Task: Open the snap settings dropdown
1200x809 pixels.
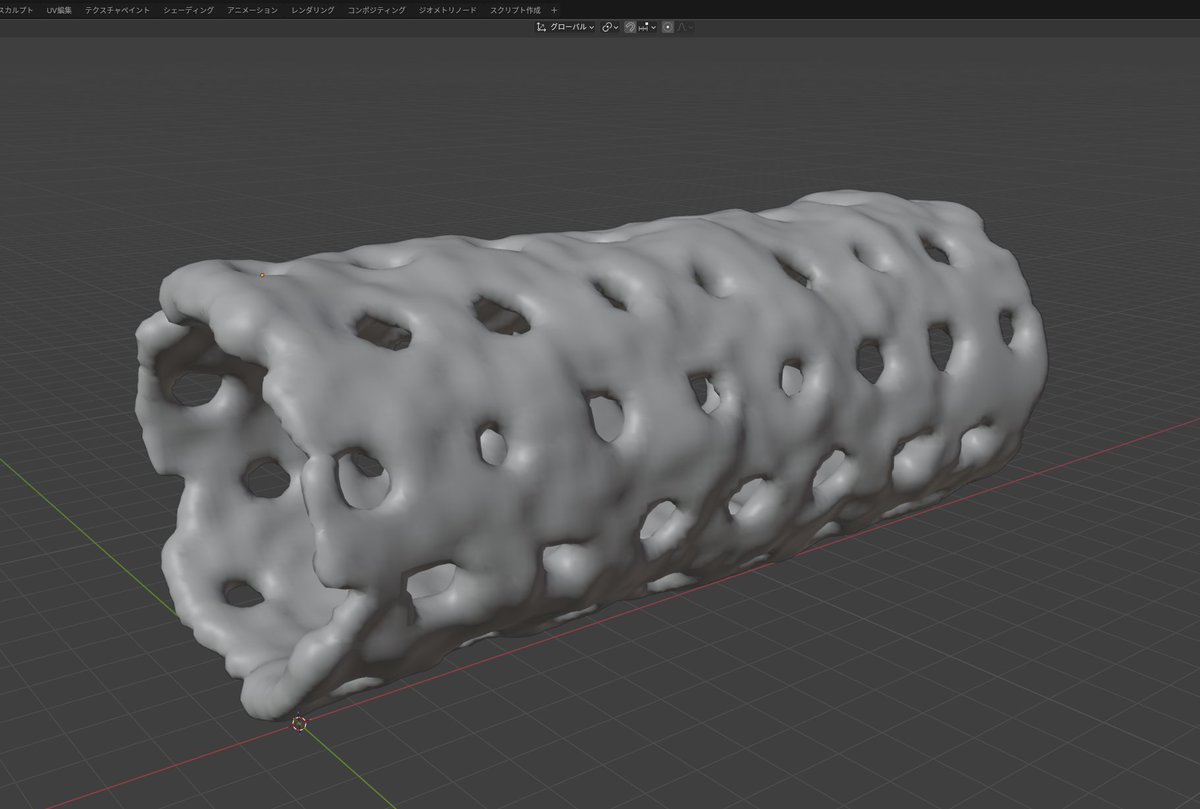Action: pos(648,27)
